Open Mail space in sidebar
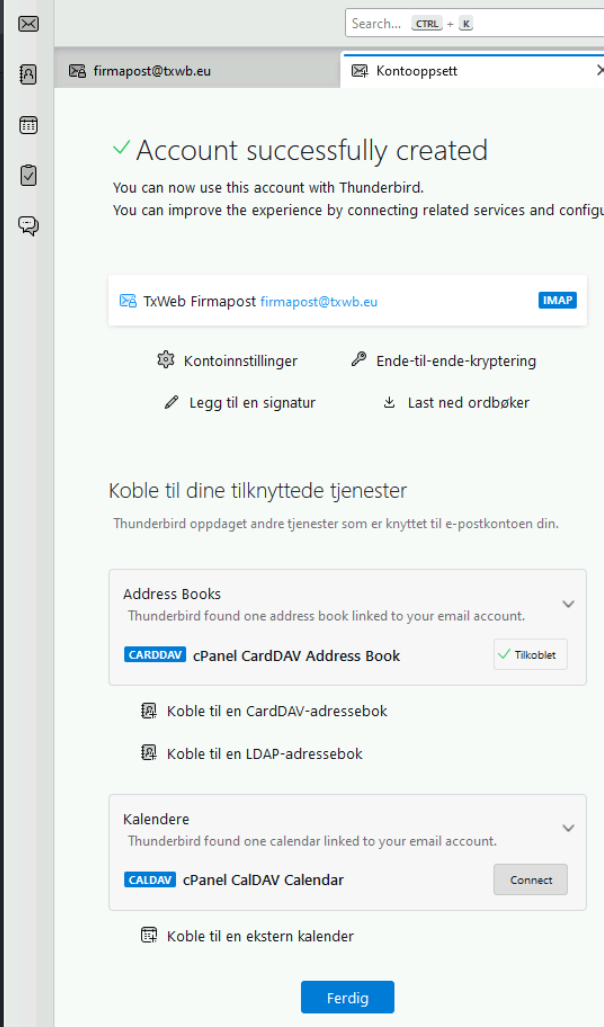 28,23
